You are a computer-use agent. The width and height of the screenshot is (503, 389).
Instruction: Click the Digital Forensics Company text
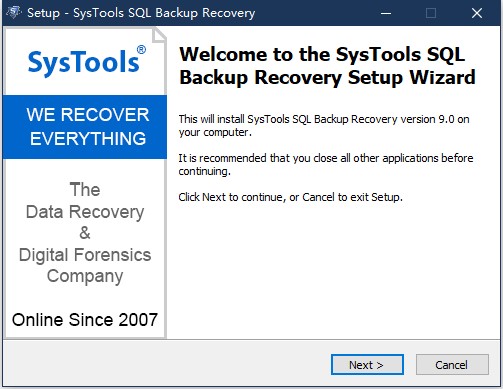pos(85,266)
